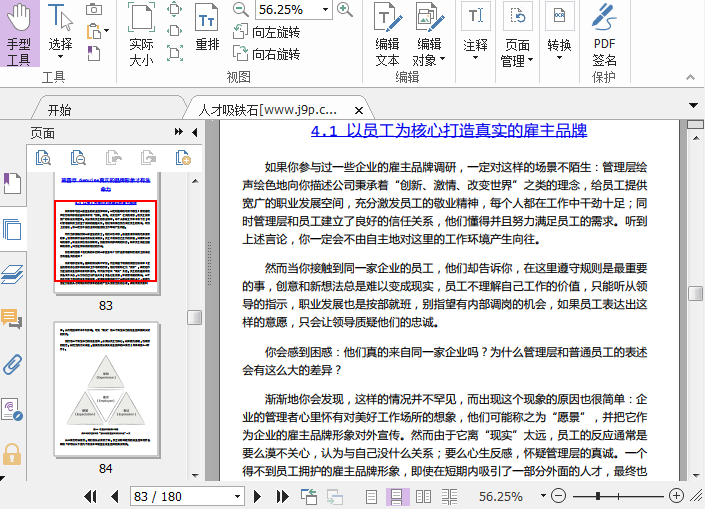Open the Comment (注释) menu

click(x=475, y=32)
